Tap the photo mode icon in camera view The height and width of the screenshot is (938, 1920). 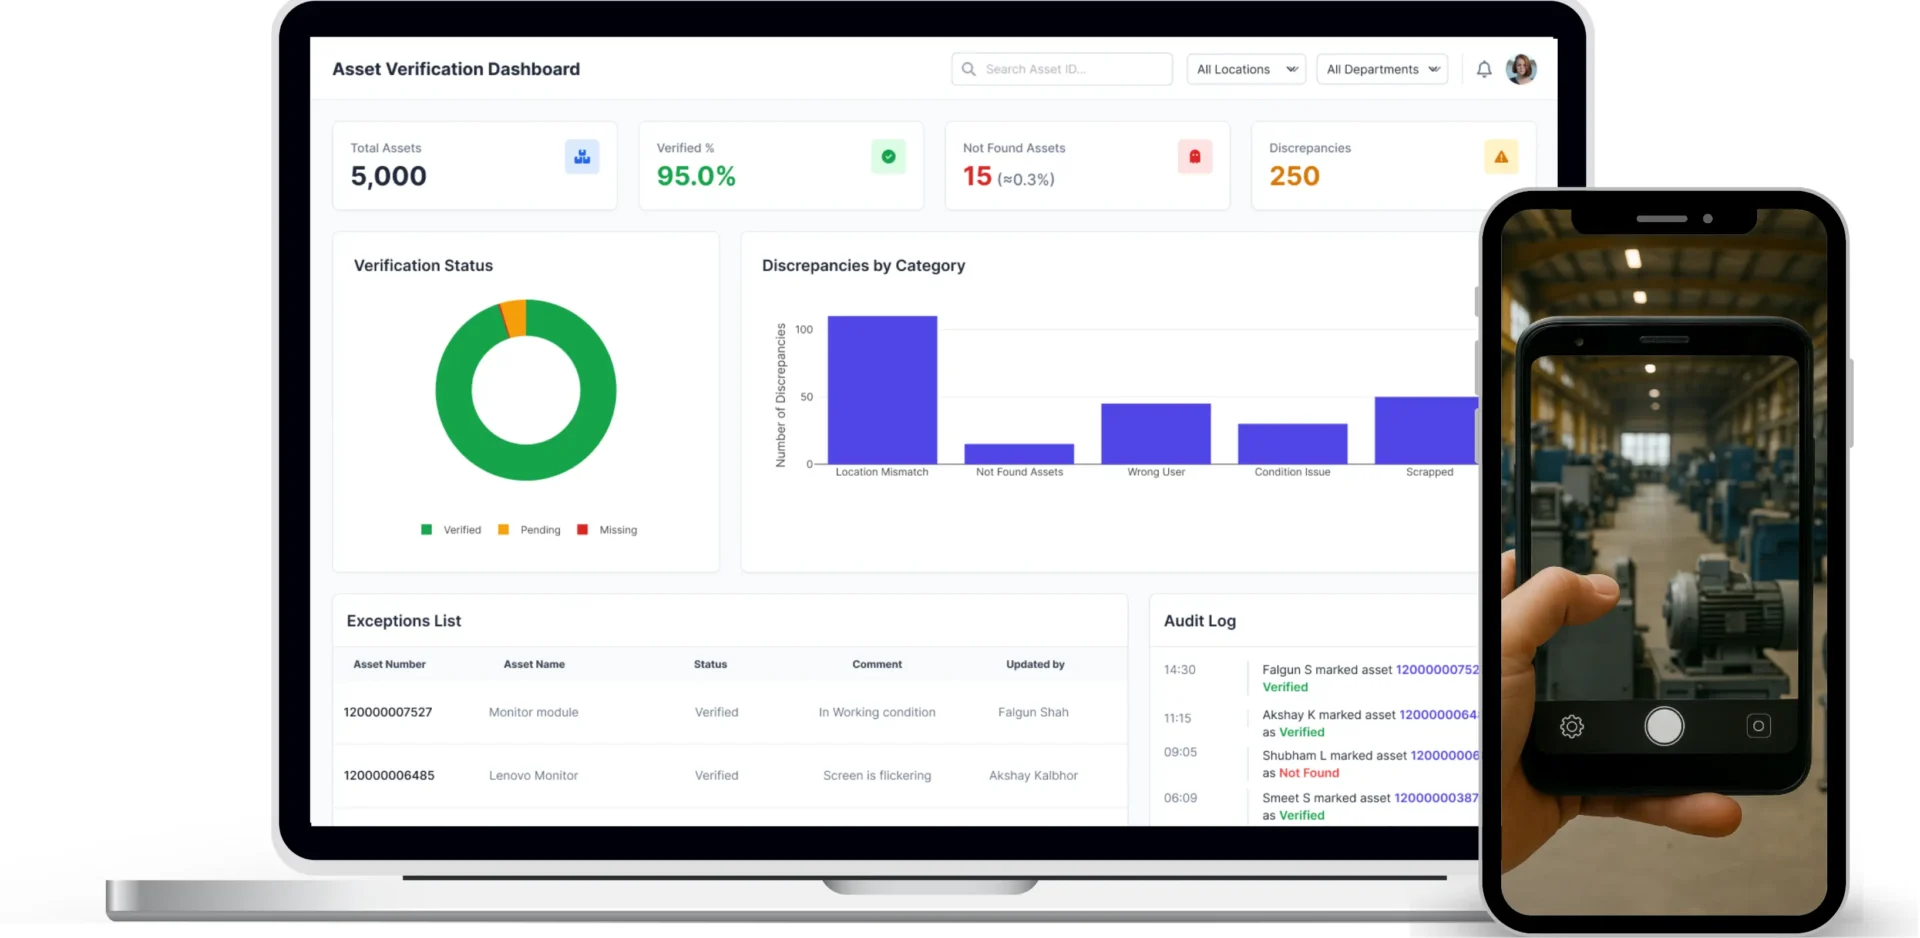pos(1758,726)
